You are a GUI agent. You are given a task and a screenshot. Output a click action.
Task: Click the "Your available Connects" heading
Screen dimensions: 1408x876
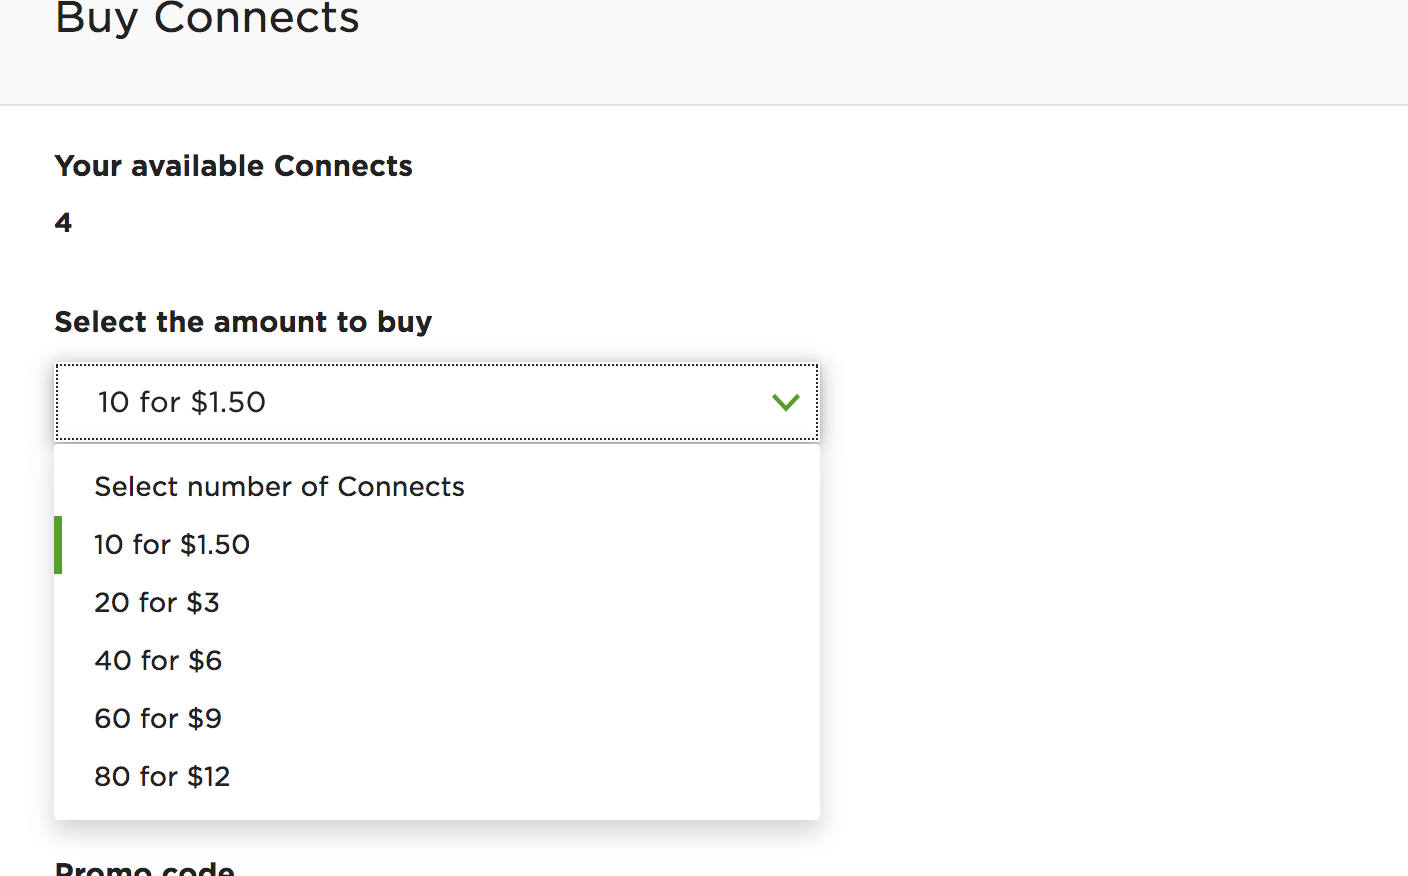[233, 166]
